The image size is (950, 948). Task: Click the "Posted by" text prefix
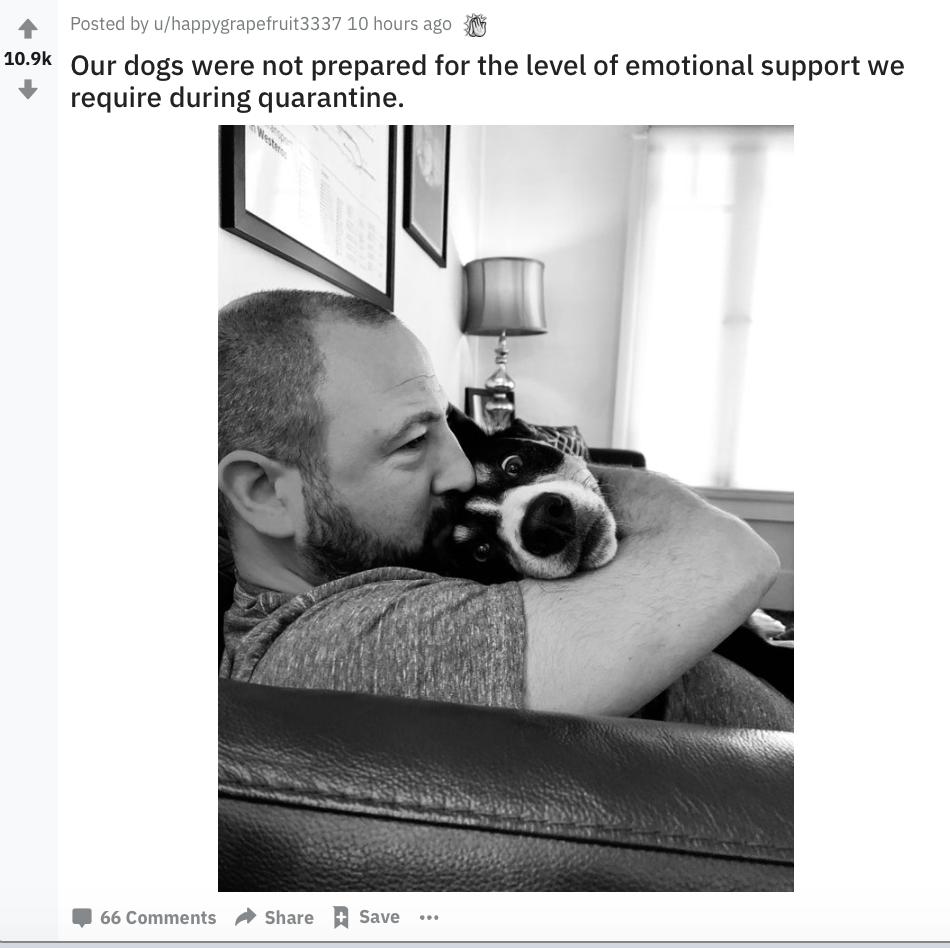click(109, 24)
